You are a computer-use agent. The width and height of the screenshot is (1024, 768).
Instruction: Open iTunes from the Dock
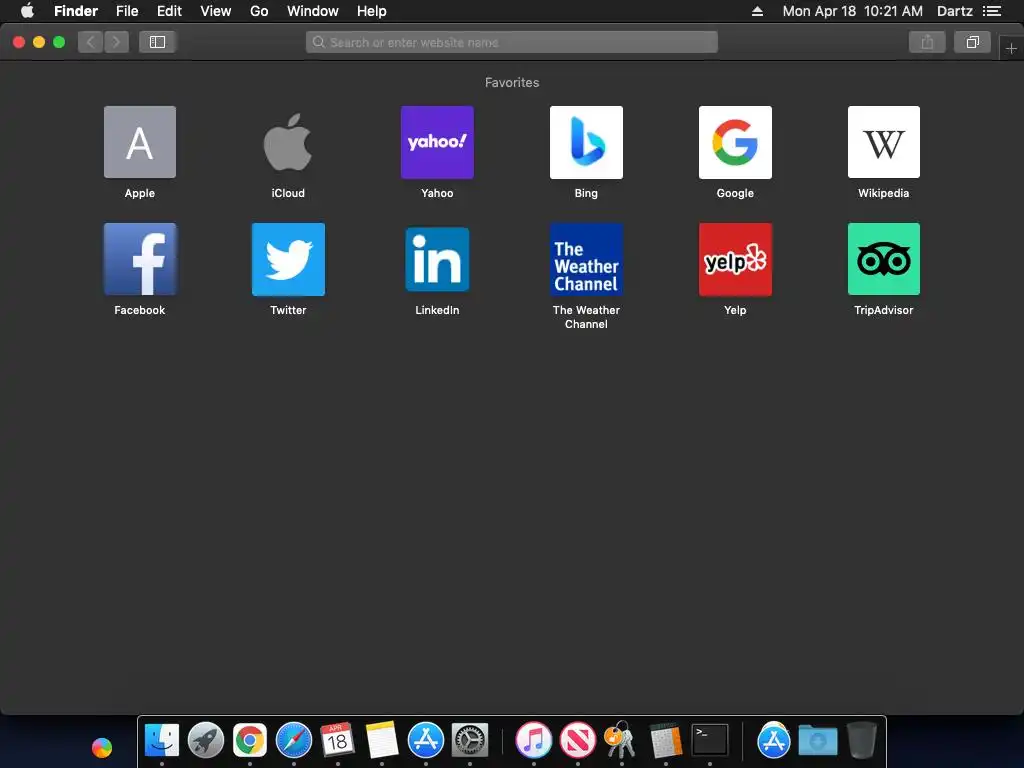pyautogui.click(x=534, y=741)
